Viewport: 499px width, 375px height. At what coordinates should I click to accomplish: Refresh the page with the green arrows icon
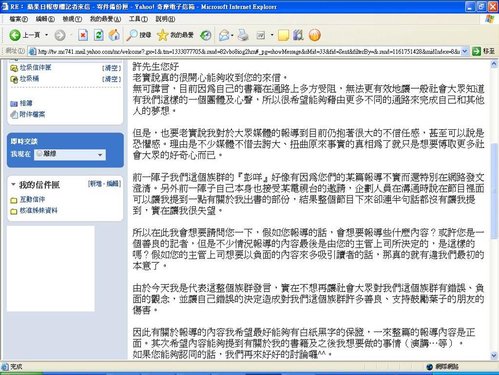(x=99, y=35)
